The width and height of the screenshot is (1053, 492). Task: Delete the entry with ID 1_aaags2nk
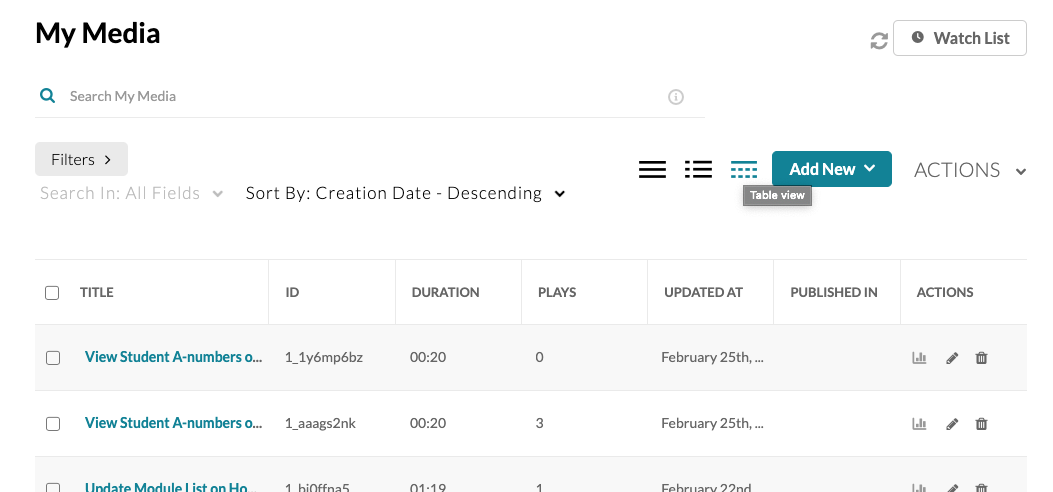[x=981, y=424]
